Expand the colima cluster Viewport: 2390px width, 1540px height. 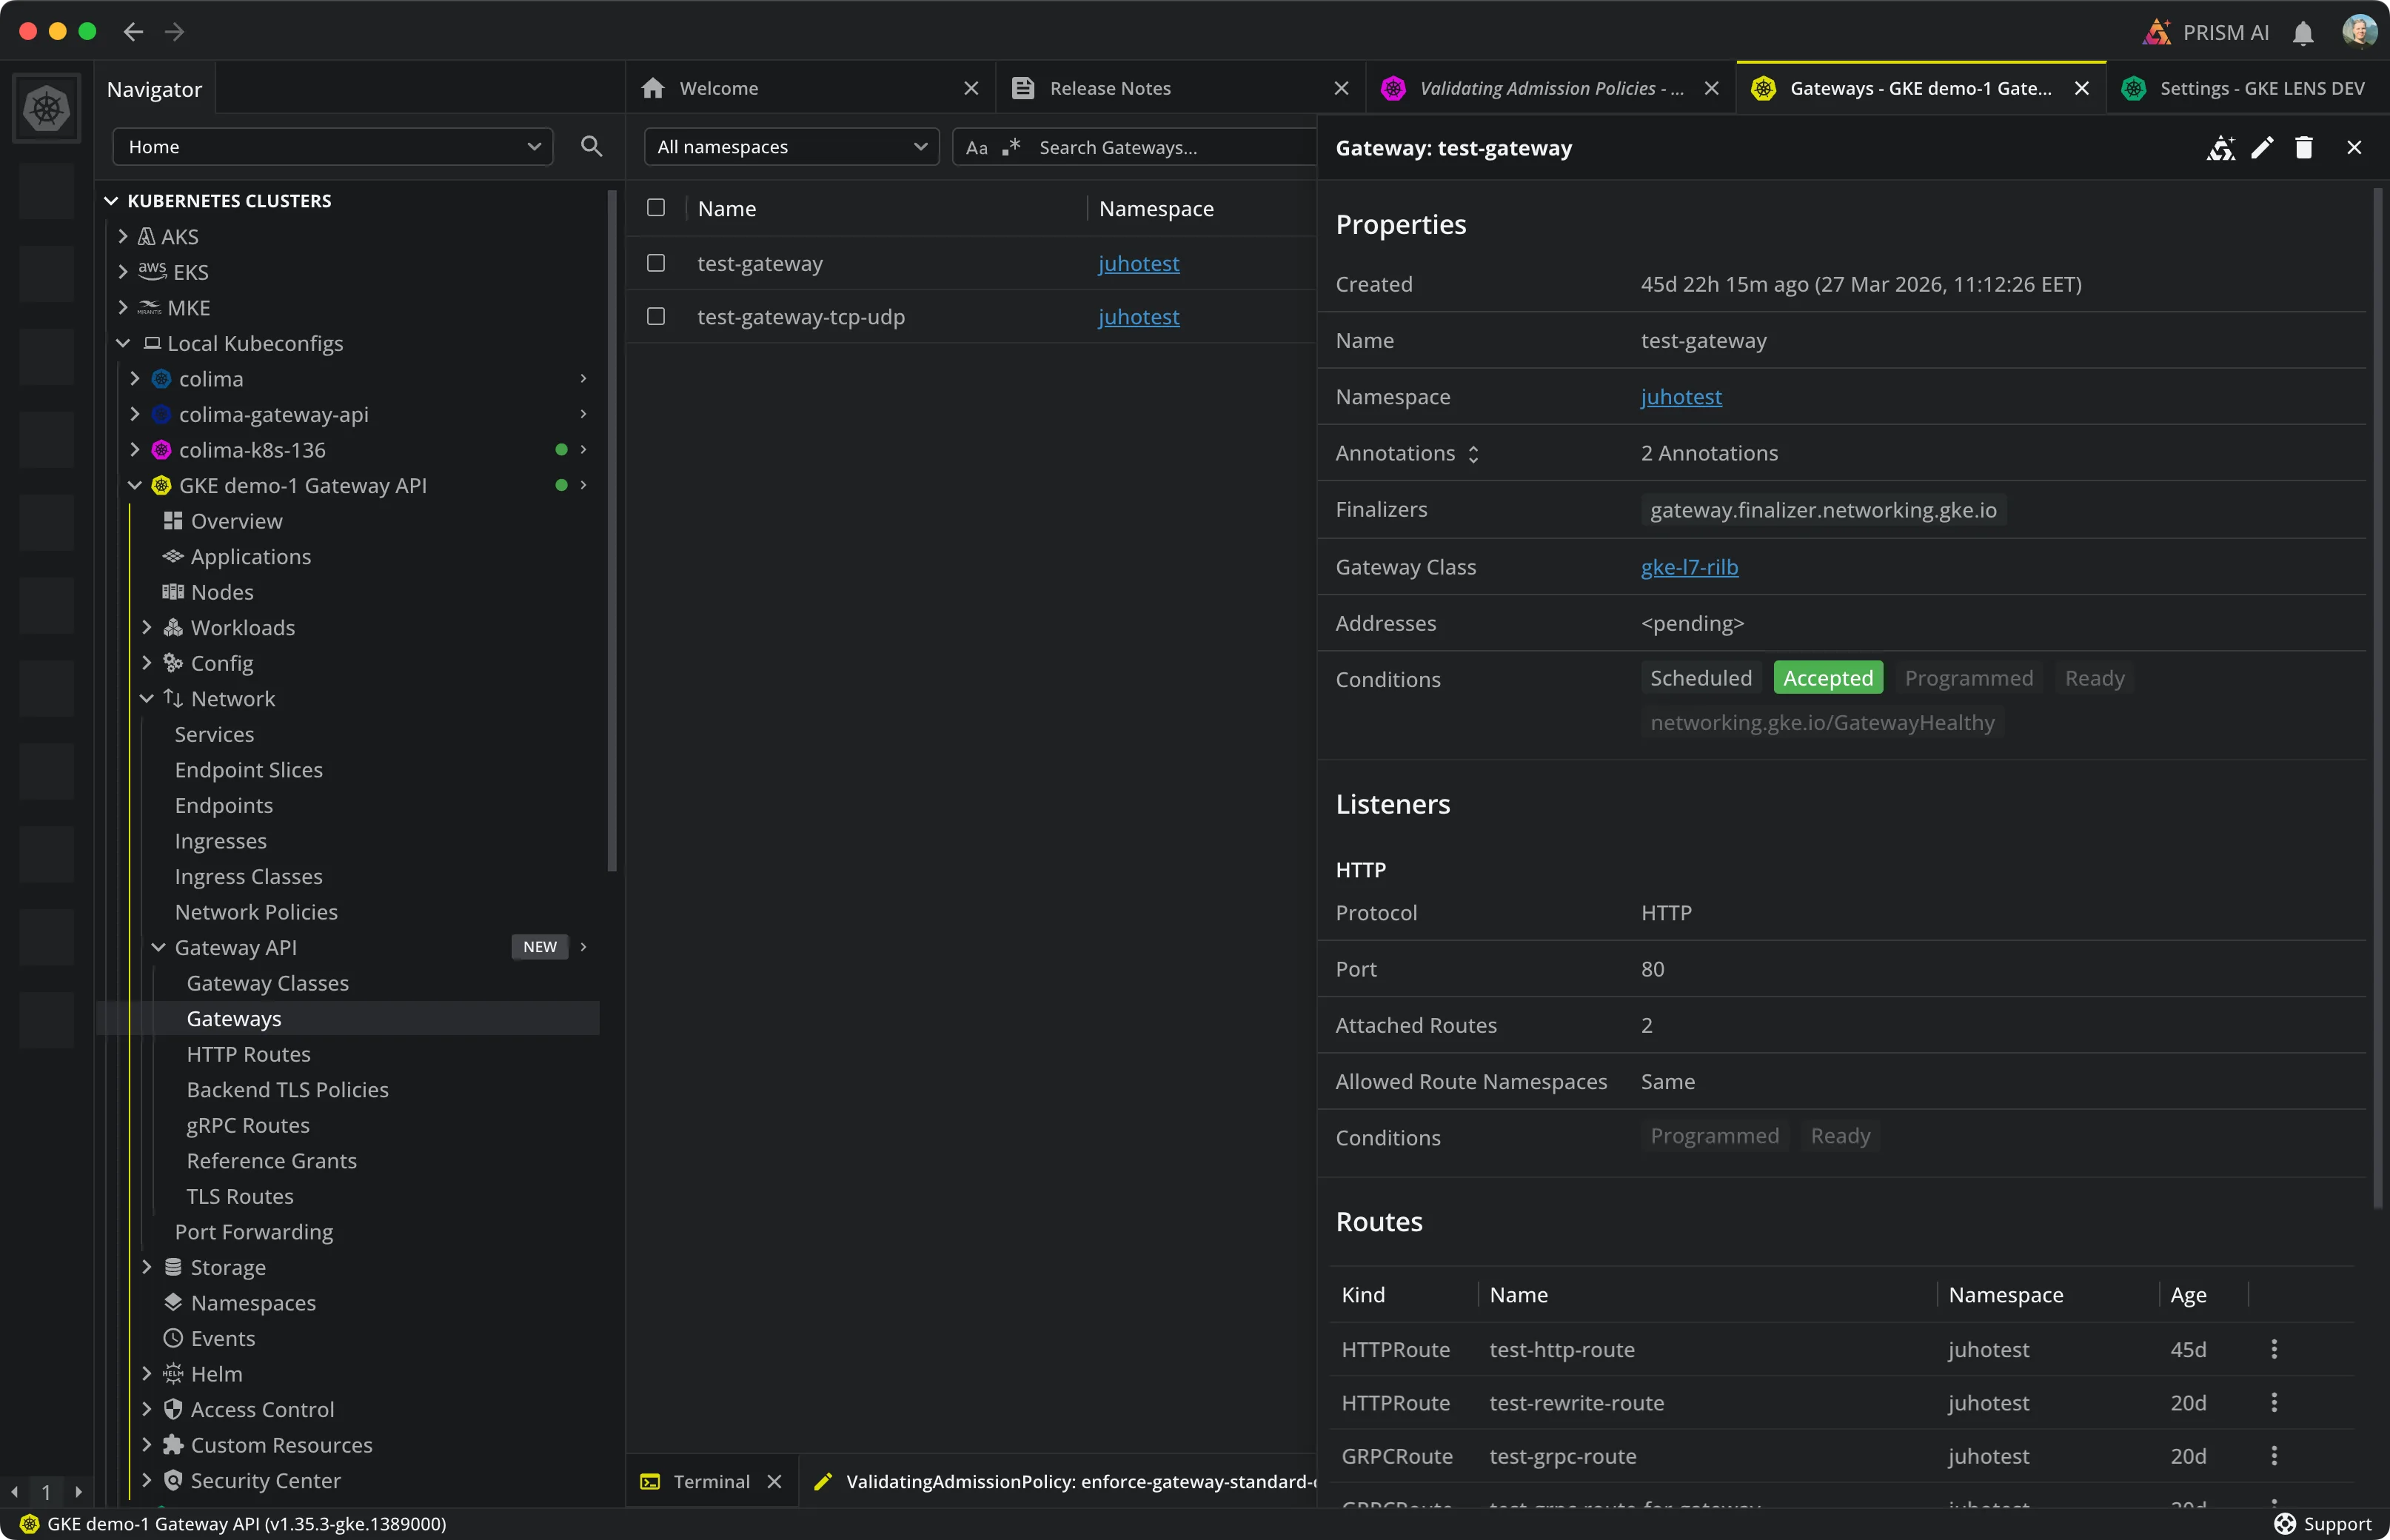135,379
